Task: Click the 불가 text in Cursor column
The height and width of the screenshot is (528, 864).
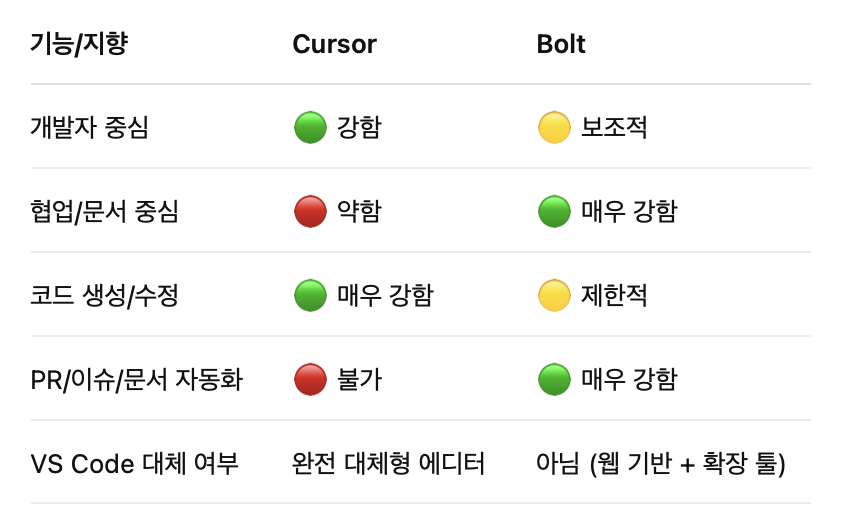Action: (x=359, y=379)
